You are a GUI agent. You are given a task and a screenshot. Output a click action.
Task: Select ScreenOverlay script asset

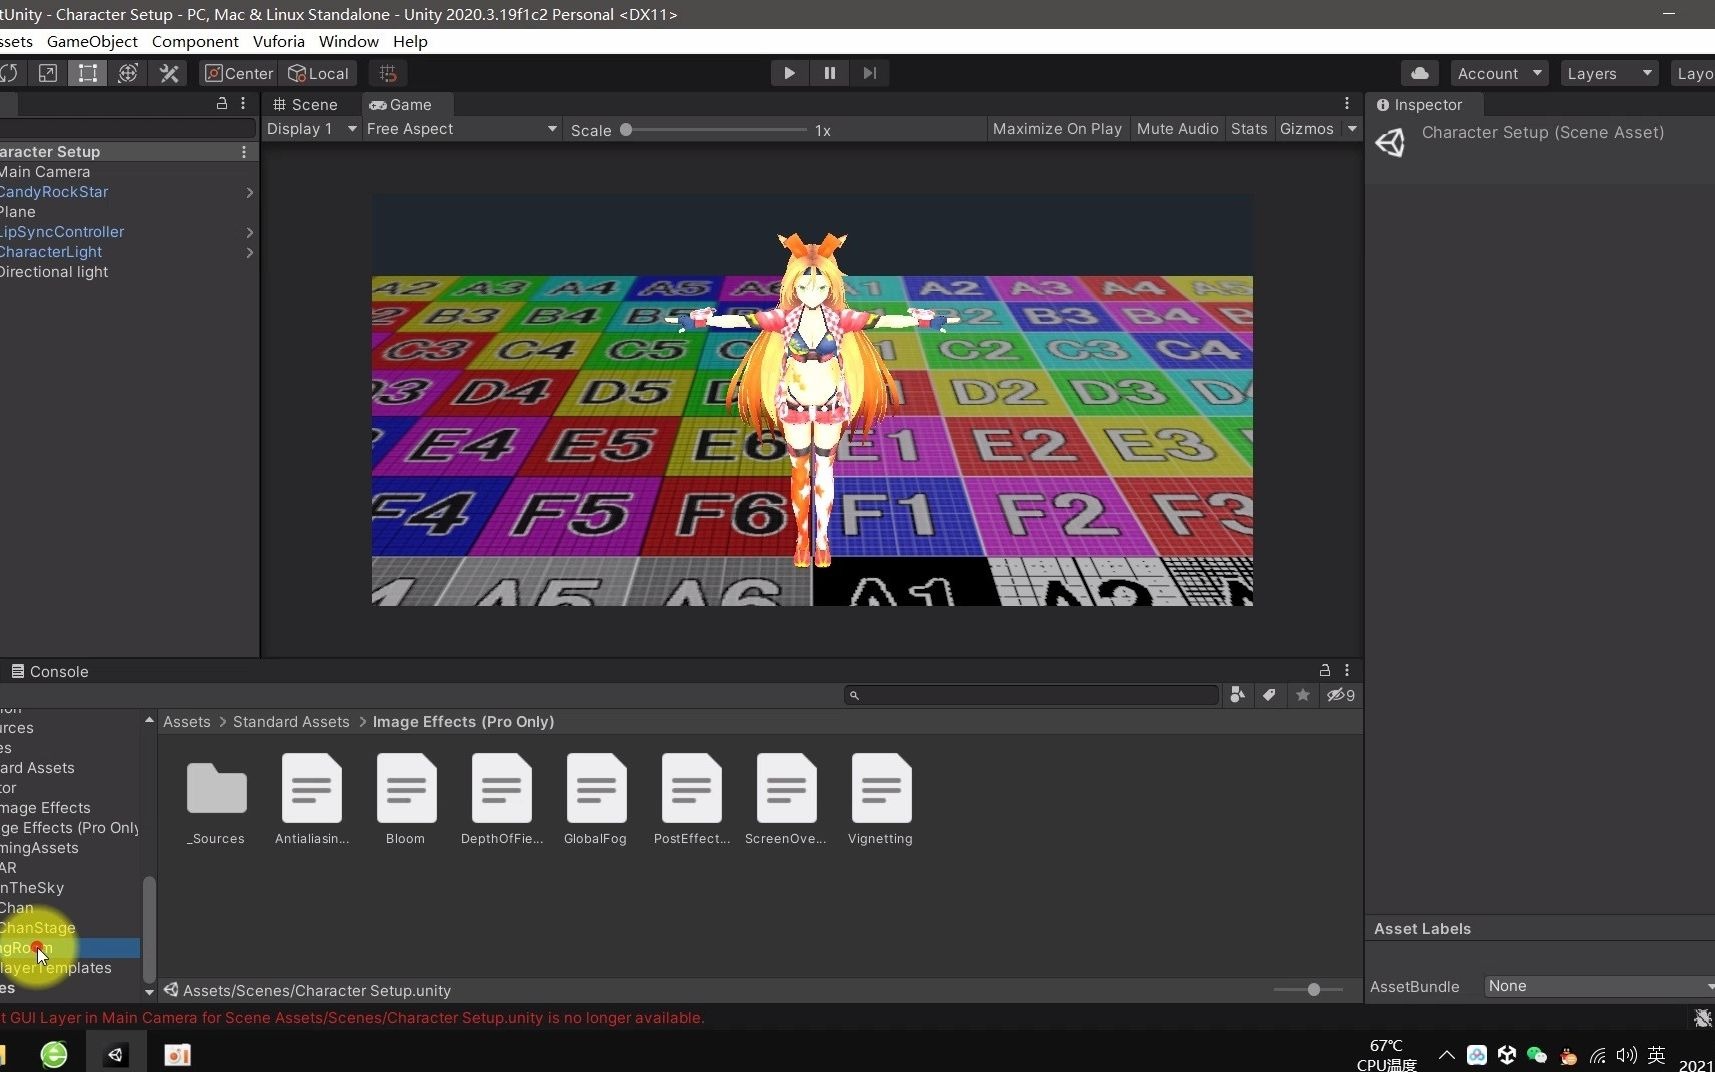pos(786,799)
